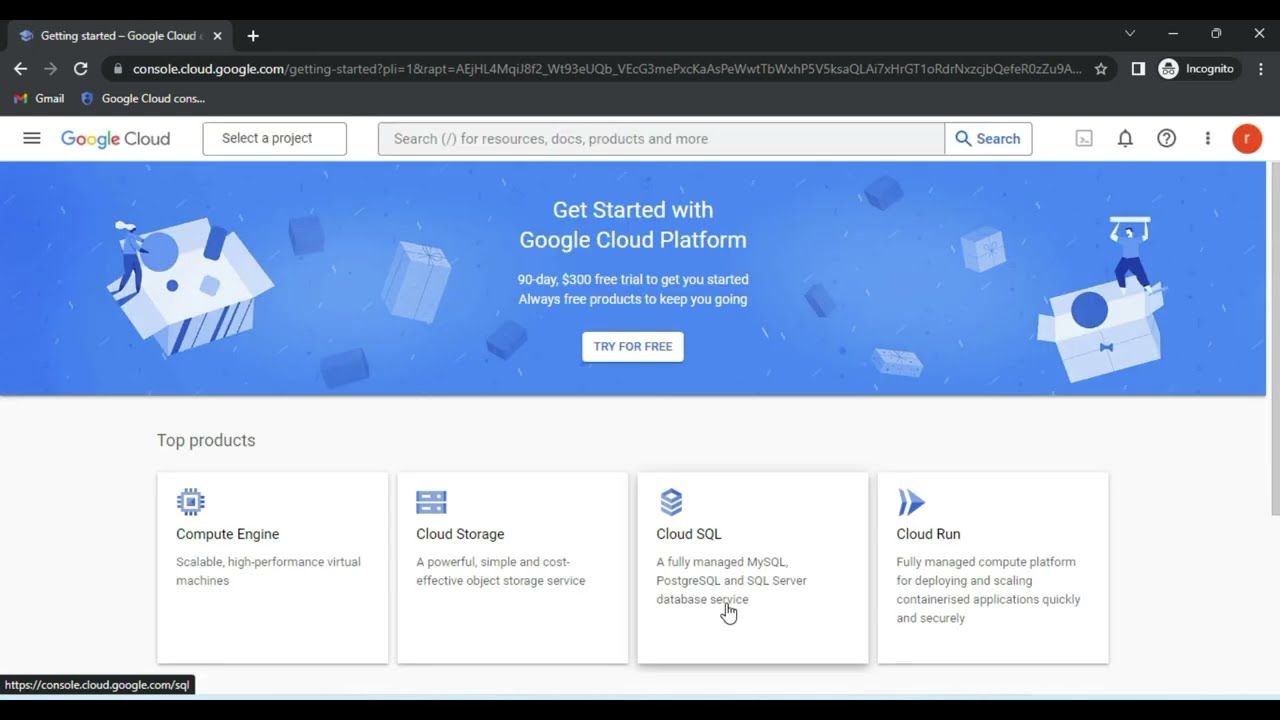Click the Cloud Storage icon
This screenshot has height=720, width=1280.
(431, 502)
